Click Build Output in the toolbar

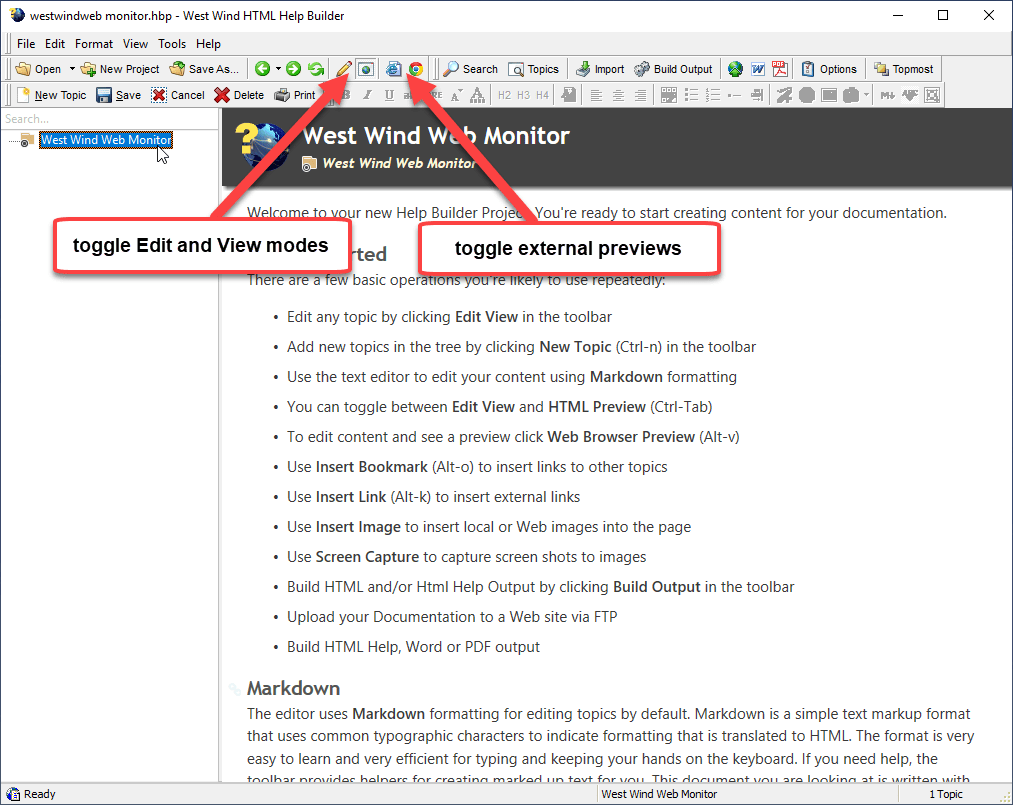(673, 69)
